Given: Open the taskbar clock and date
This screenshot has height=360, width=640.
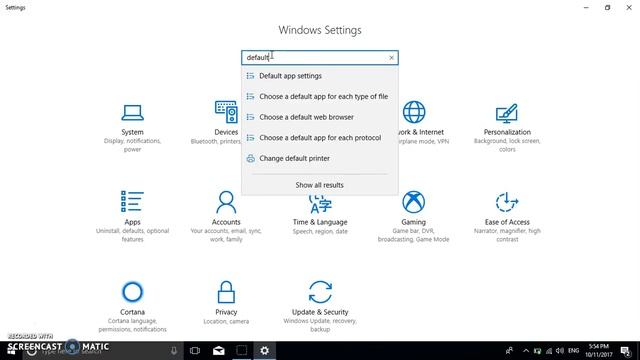Looking at the screenshot, I should coord(598,351).
